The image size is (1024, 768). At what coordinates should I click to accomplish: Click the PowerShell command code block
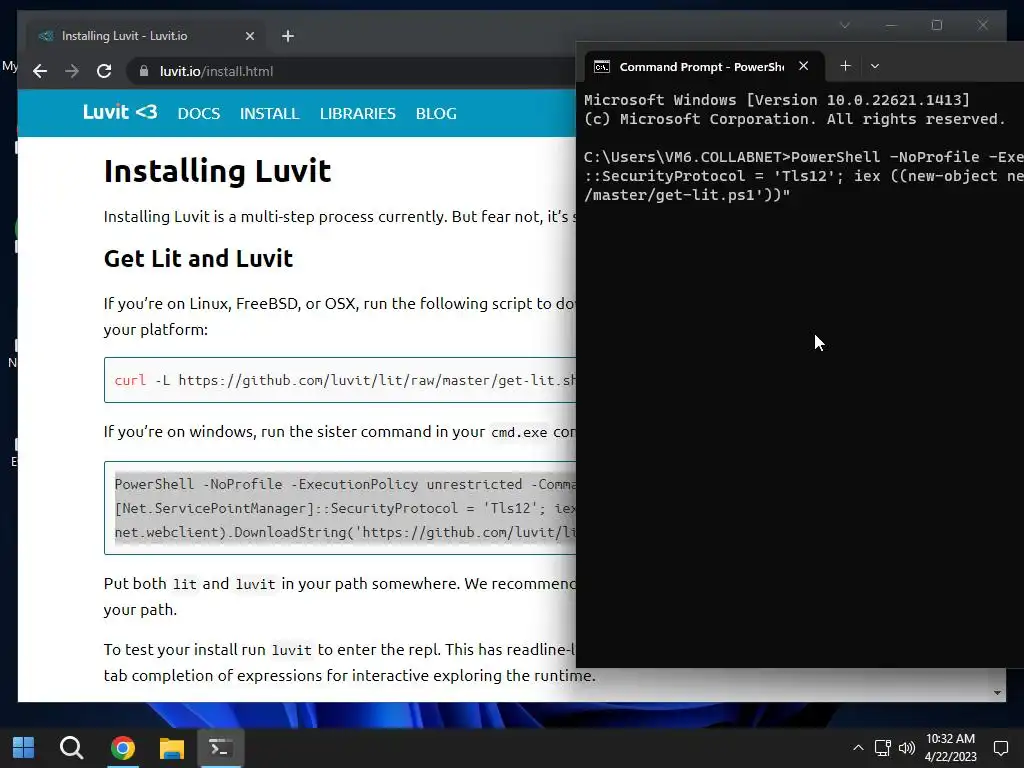coord(340,508)
